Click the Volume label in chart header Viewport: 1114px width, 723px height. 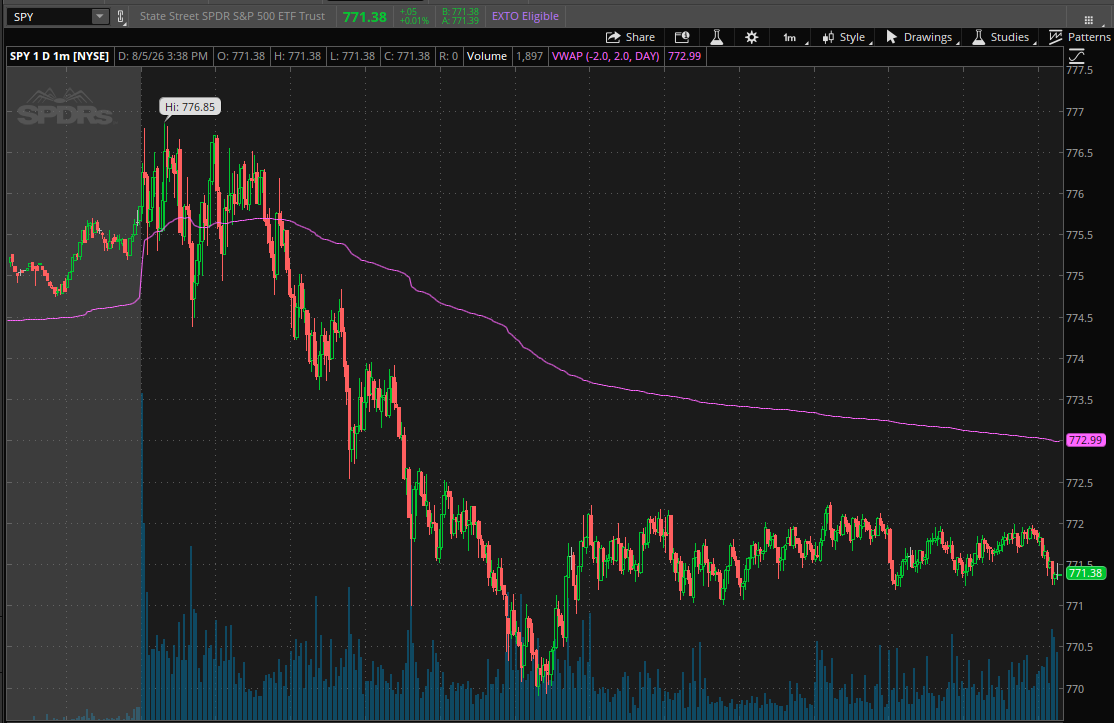pyautogui.click(x=487, y=56)
